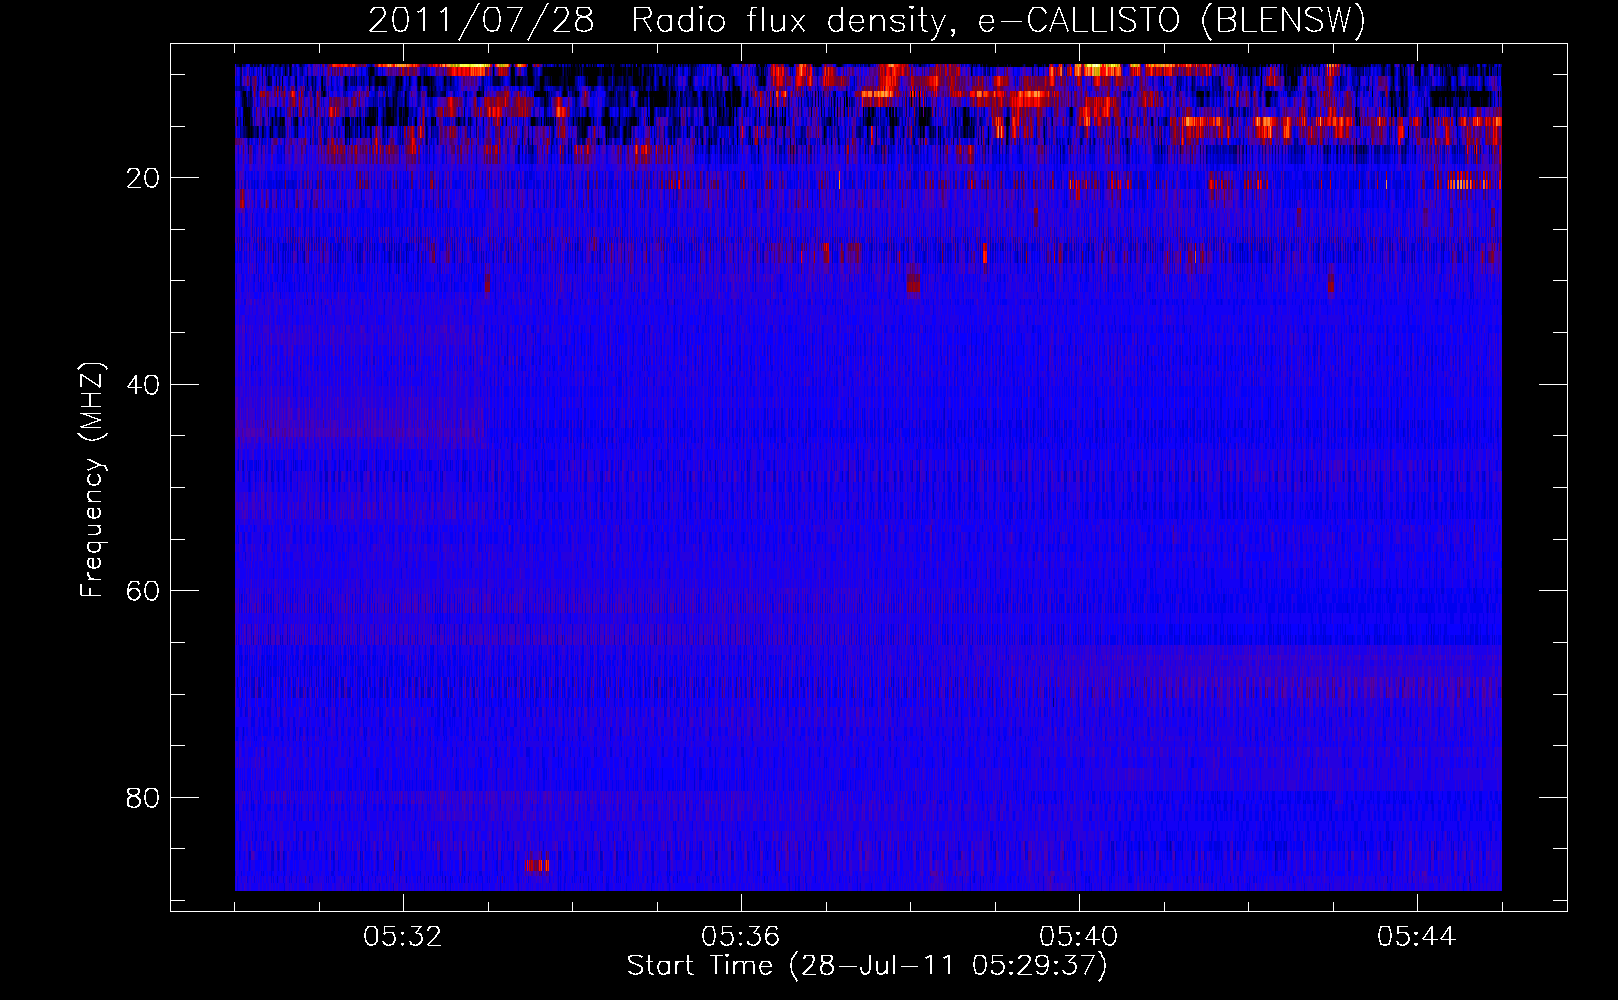Image resolution: width=1618 pixels, height=1000 pixels.
Task: Click the 05:32 time tick label
Action: [x=403, y=937]
